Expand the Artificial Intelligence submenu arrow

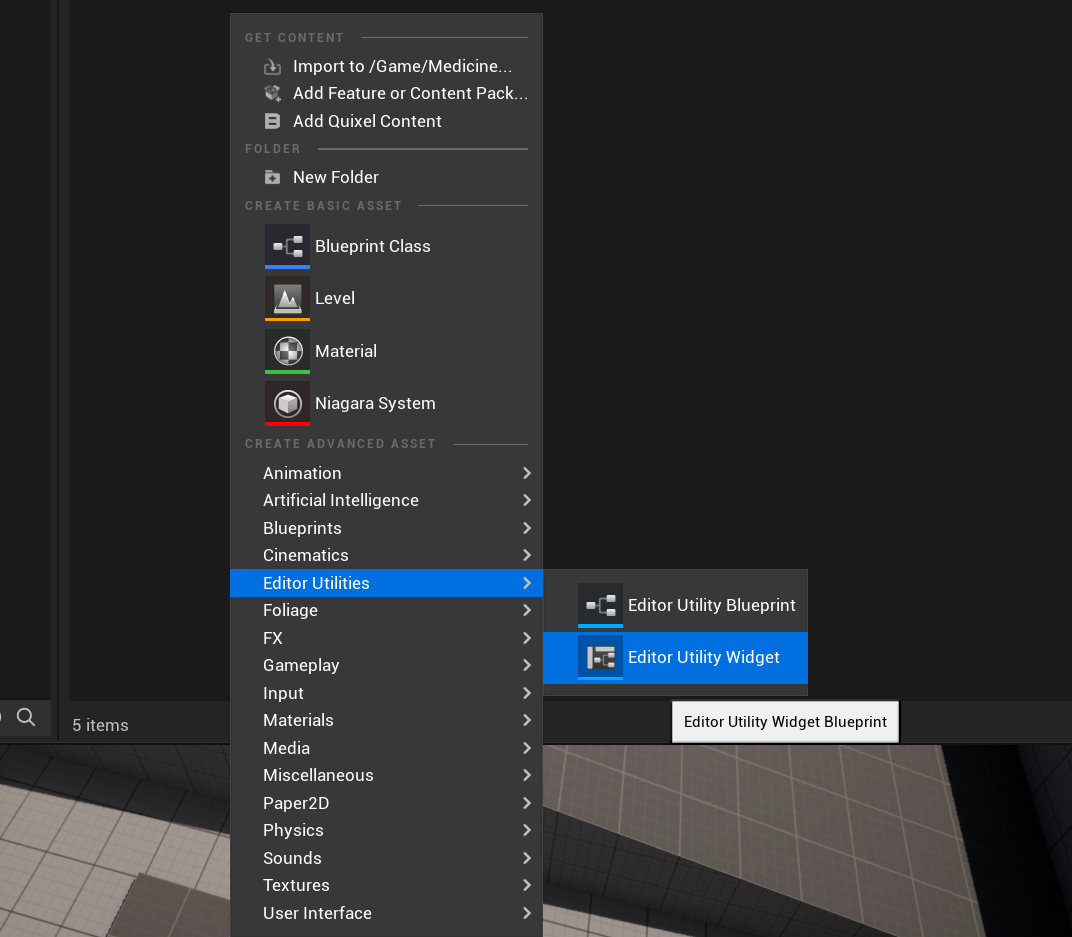(526, 500)
